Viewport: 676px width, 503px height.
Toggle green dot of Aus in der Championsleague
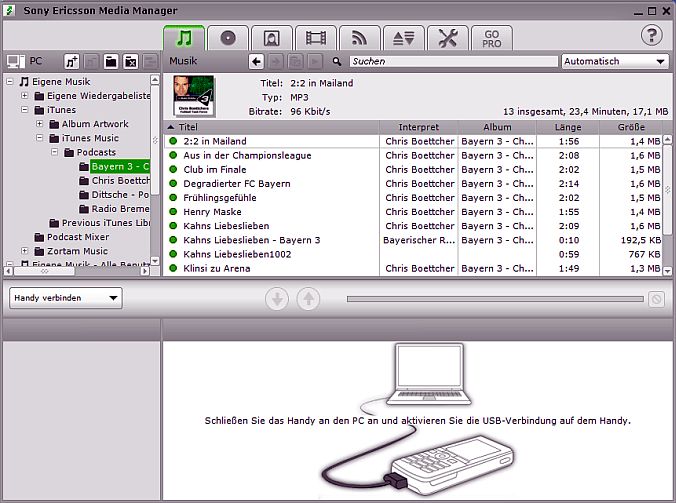pos(173,155)
